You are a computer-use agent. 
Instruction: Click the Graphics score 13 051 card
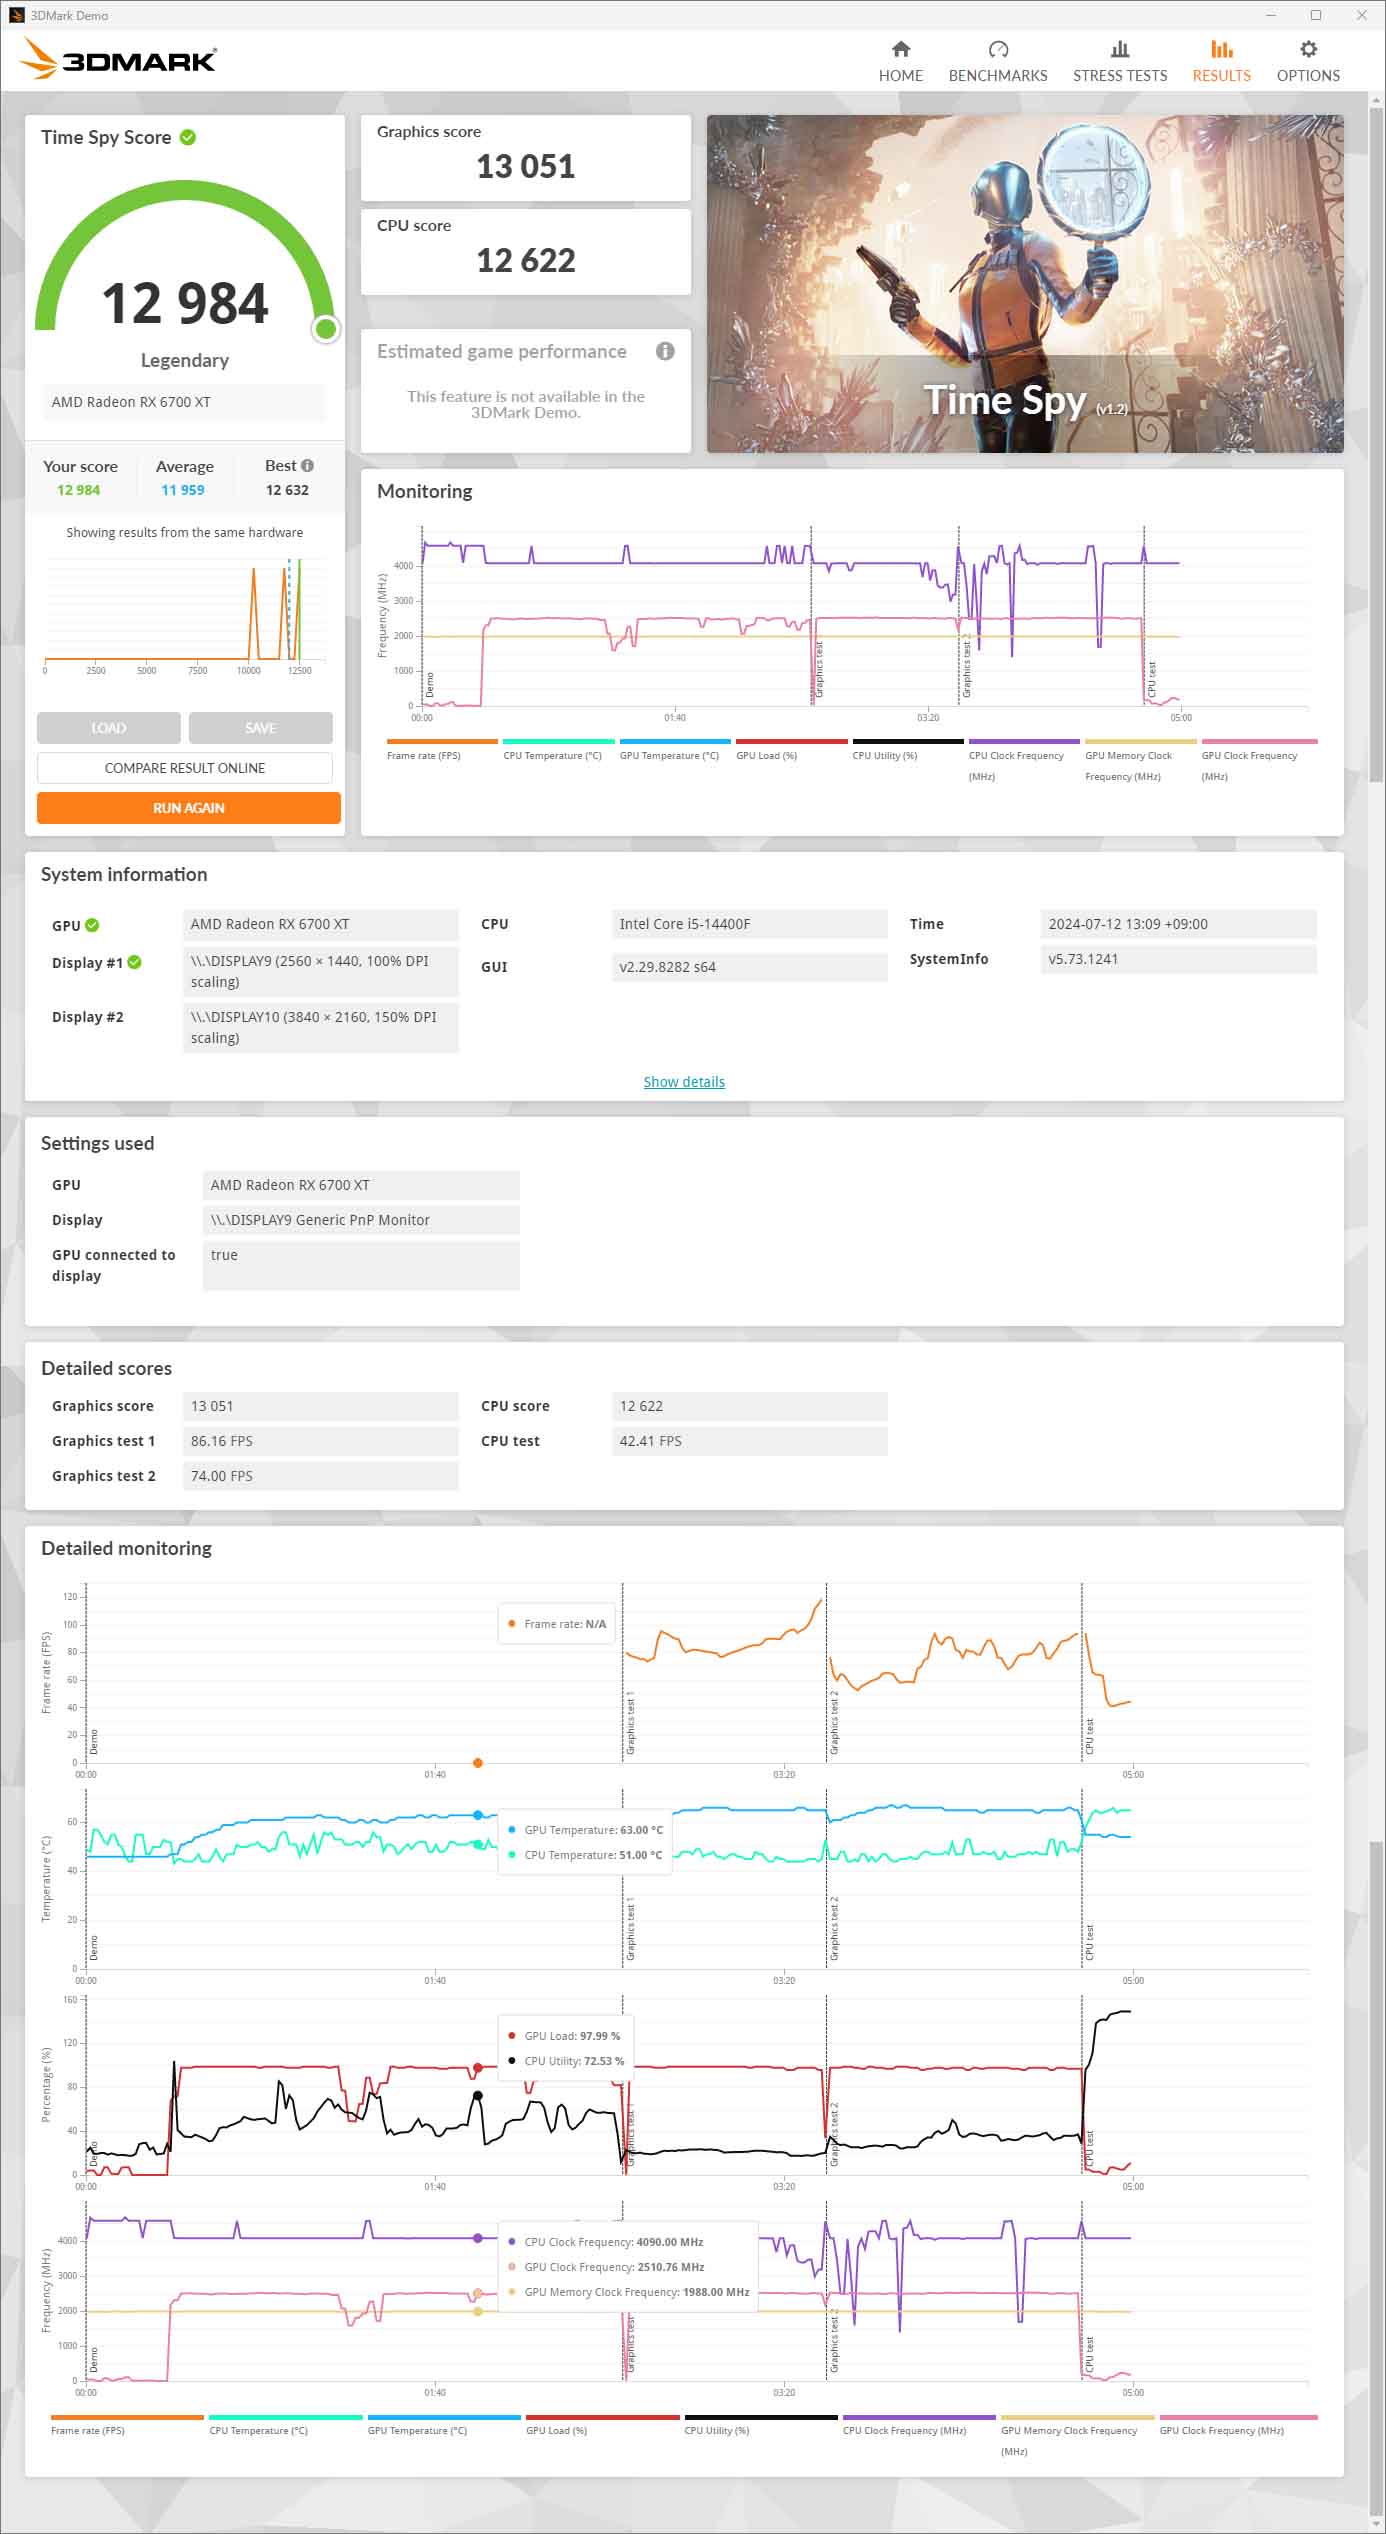526,158
